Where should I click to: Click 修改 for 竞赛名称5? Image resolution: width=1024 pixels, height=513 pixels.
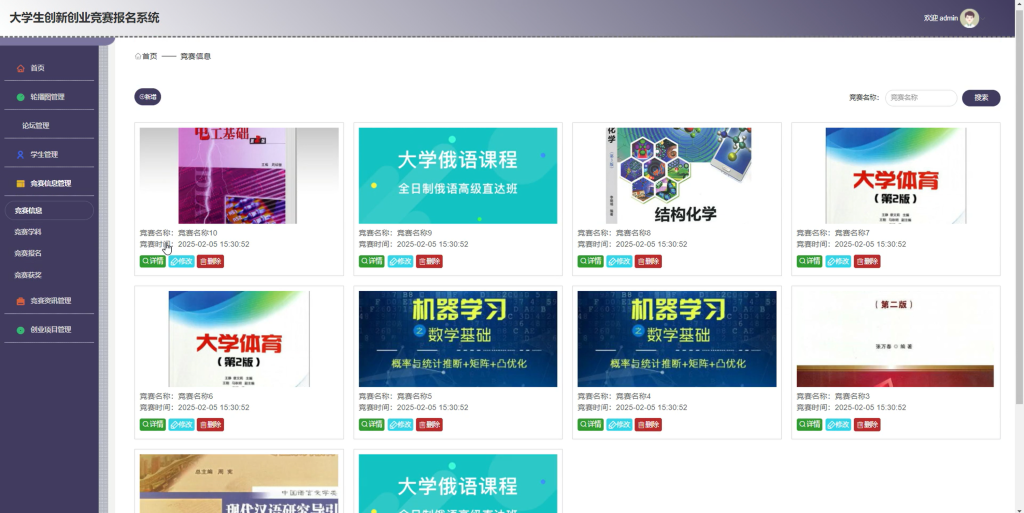coord(400,424)
